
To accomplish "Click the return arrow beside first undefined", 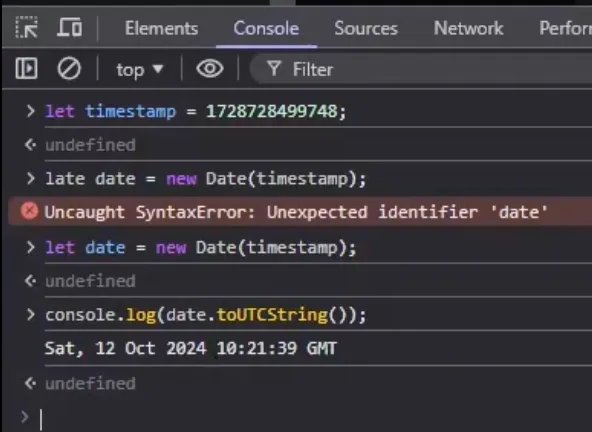I will pos(30,145).
